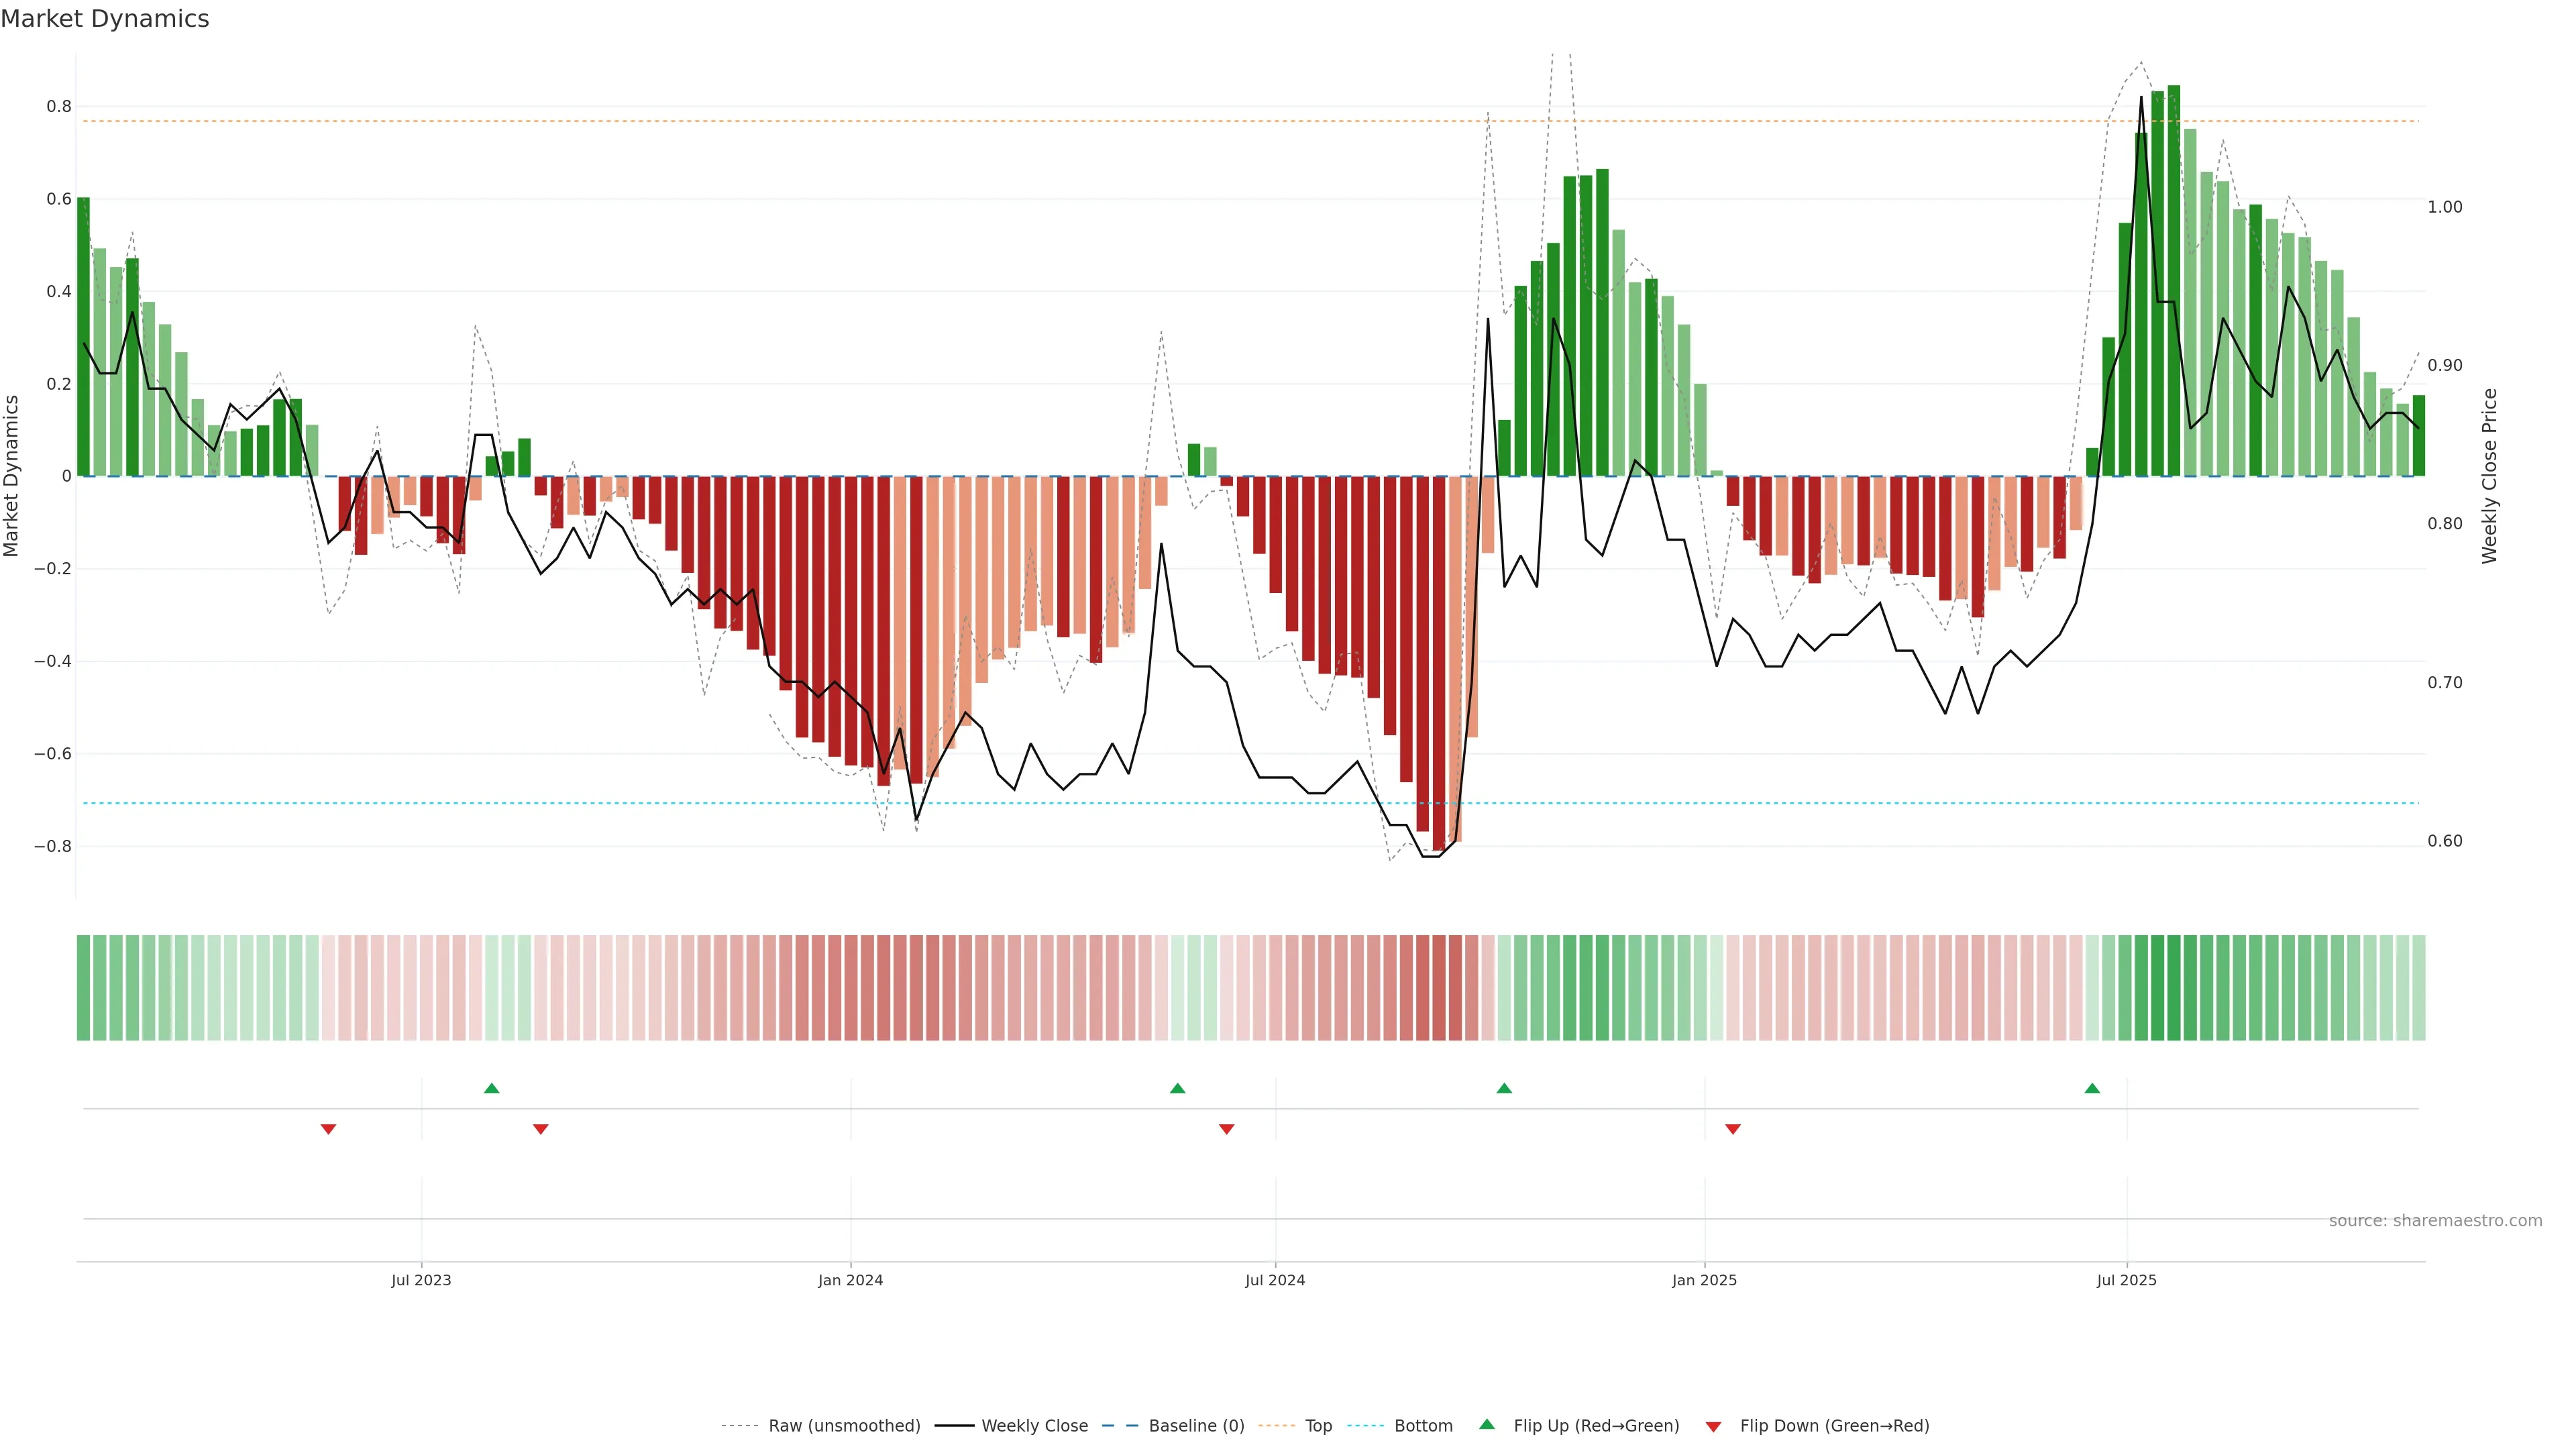This screenshot has width=2576, height=1449.
Task: Click the Flip Down marker just after Jan 2025
Action: tap(1733, 1129)
